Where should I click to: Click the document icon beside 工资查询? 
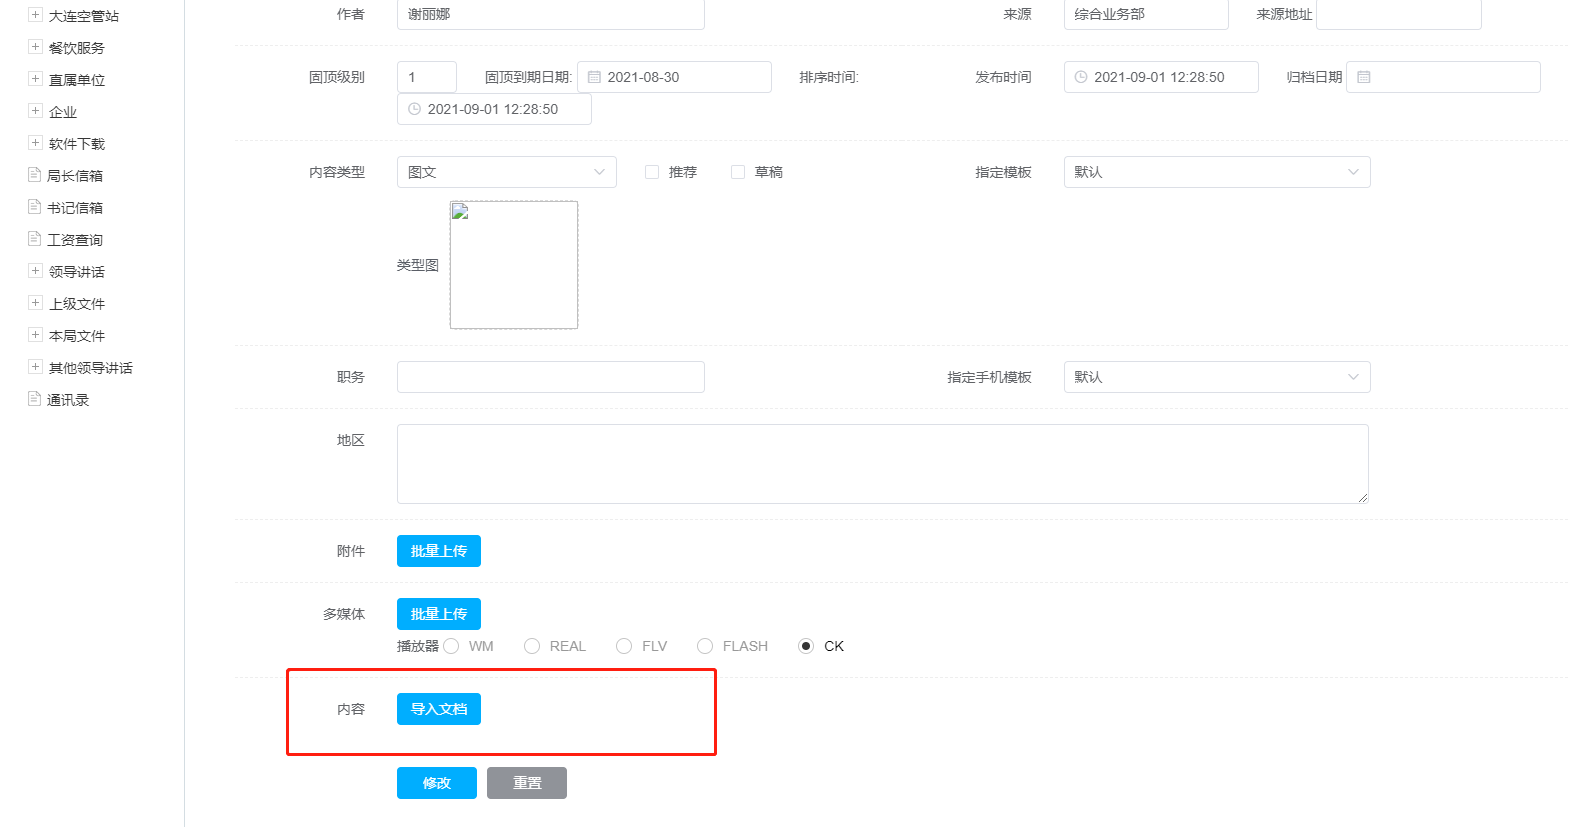coord(34,239)
